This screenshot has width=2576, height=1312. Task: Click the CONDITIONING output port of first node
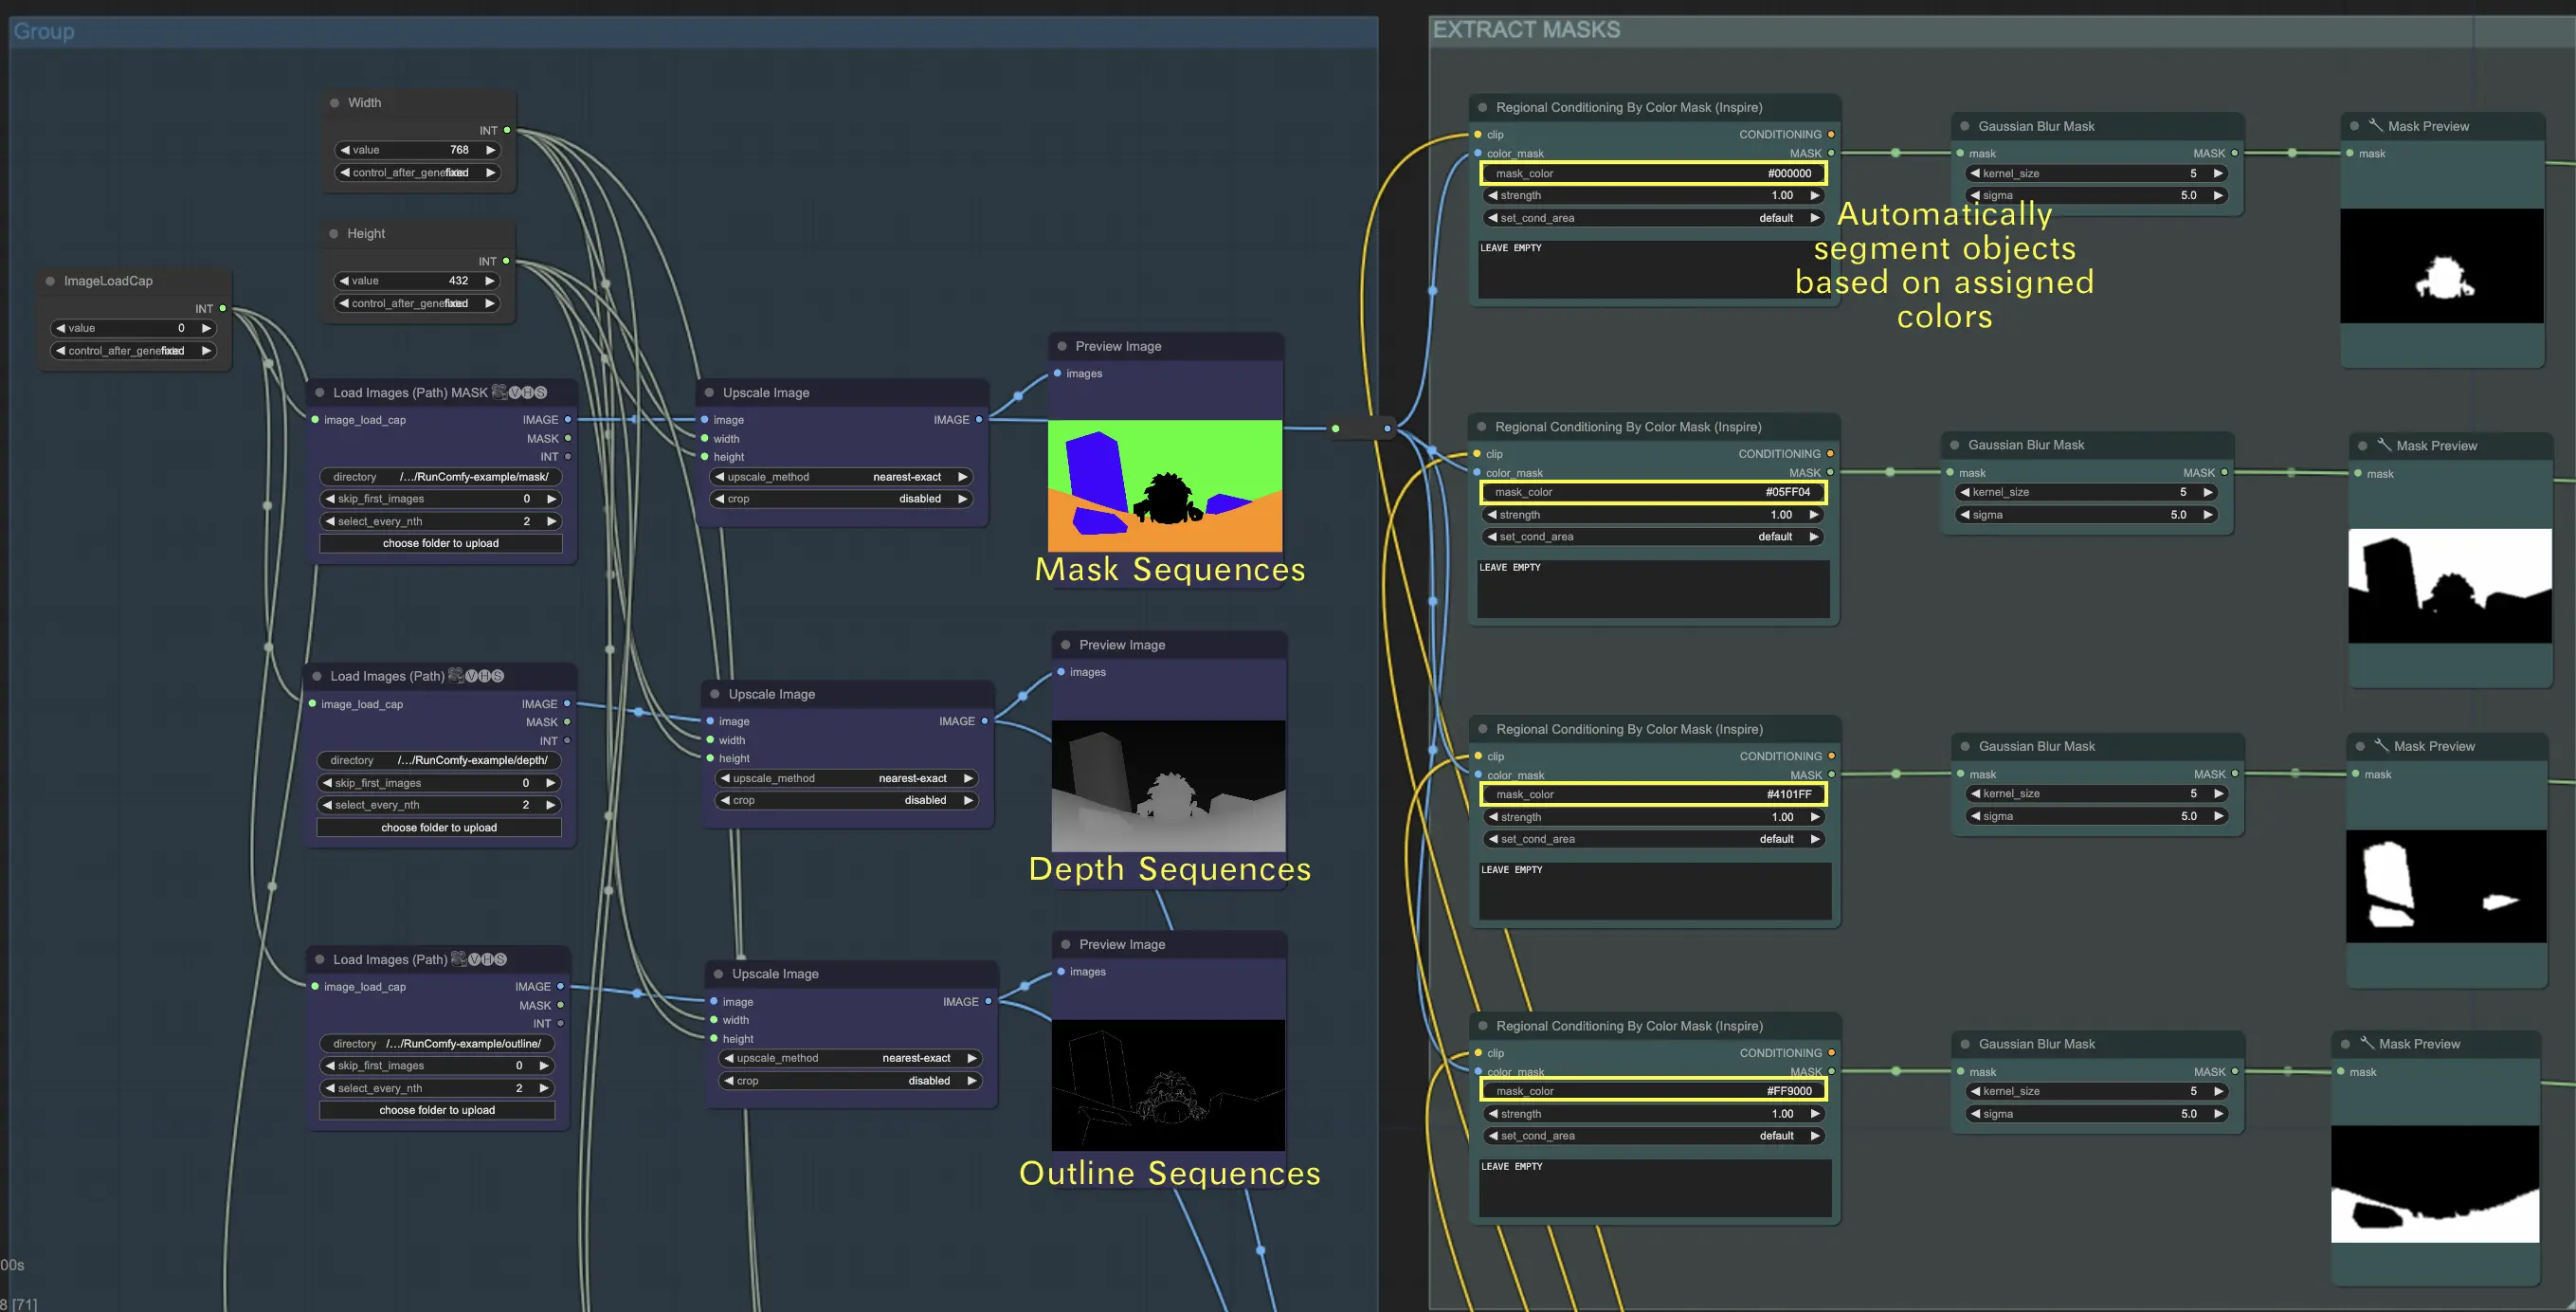[x=1831, y=135]
